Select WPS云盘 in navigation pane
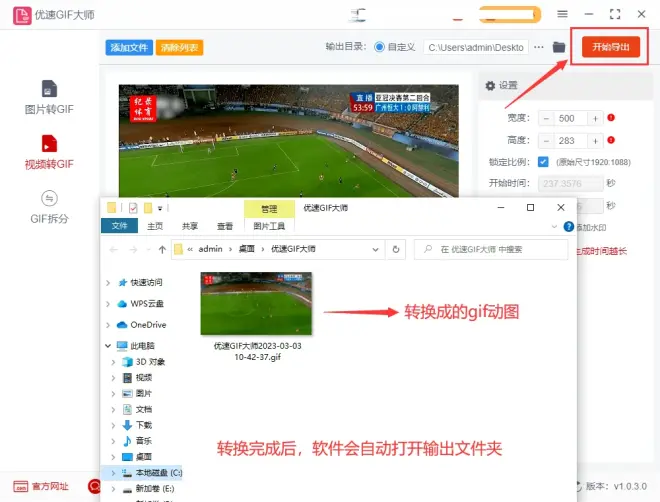Screen dimensions: 660x502 click(146, 303)
